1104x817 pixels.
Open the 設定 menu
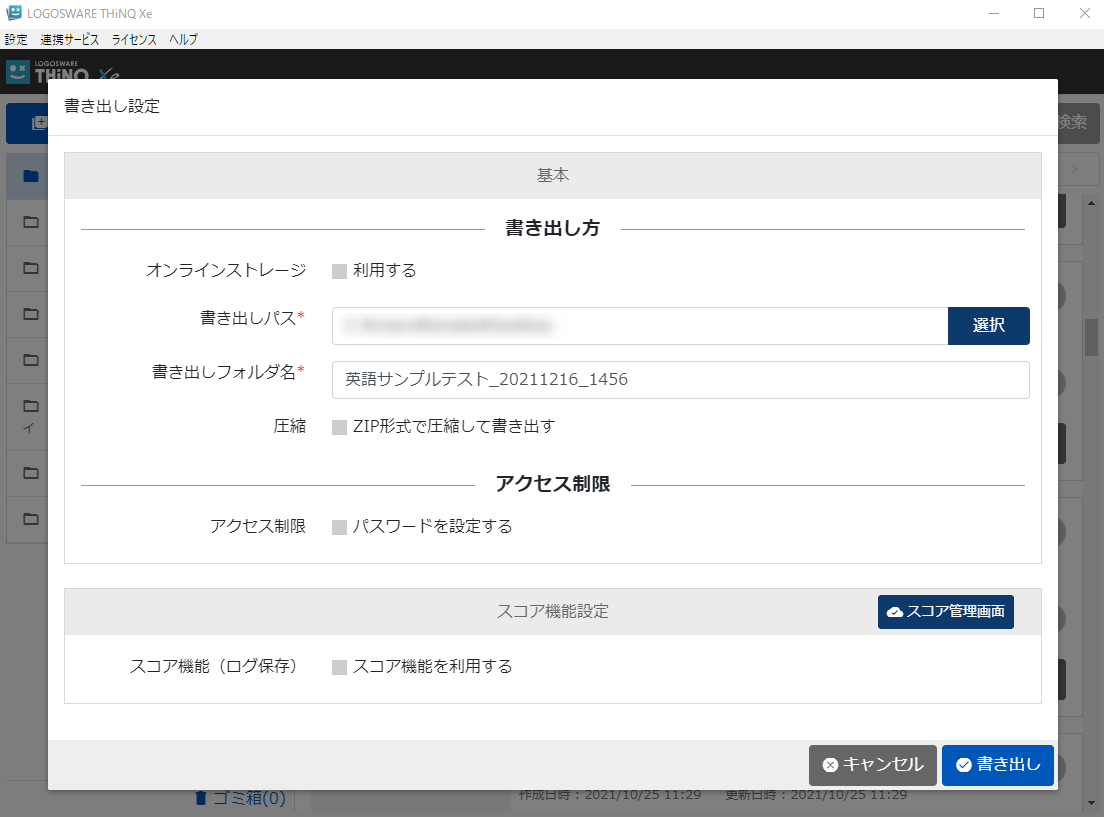[x=16, y=40]
